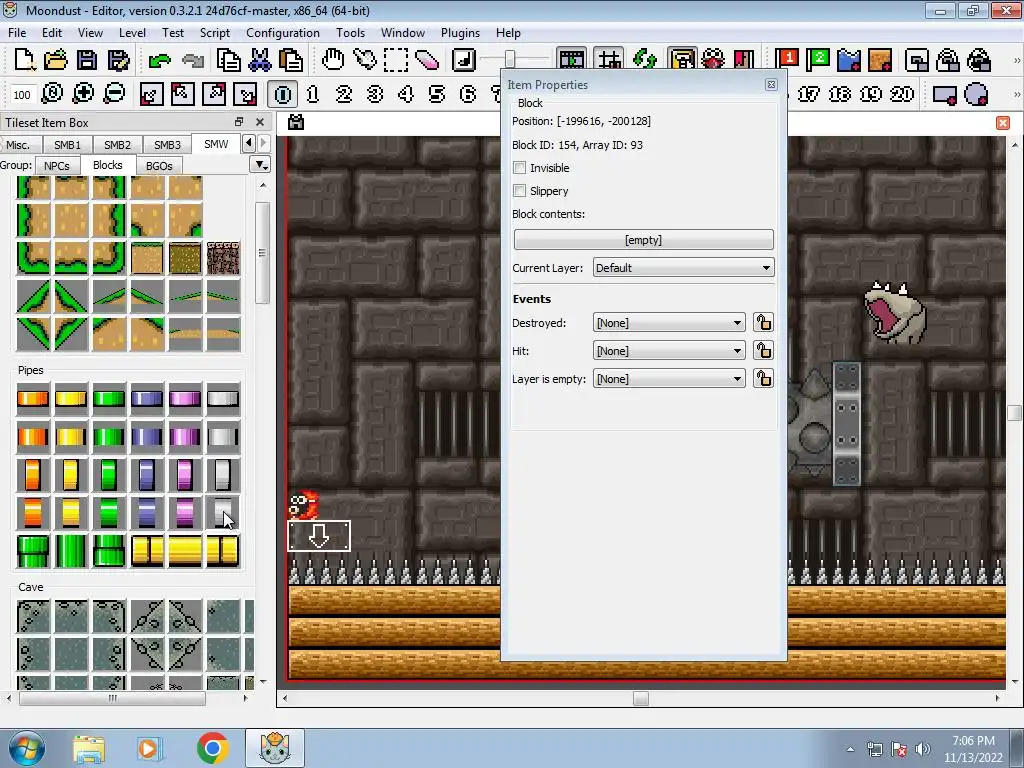Reset zoom with the magnifier zero icon
The width and height of the screenshot is (1024, 768).
click(x=52, y=94)
